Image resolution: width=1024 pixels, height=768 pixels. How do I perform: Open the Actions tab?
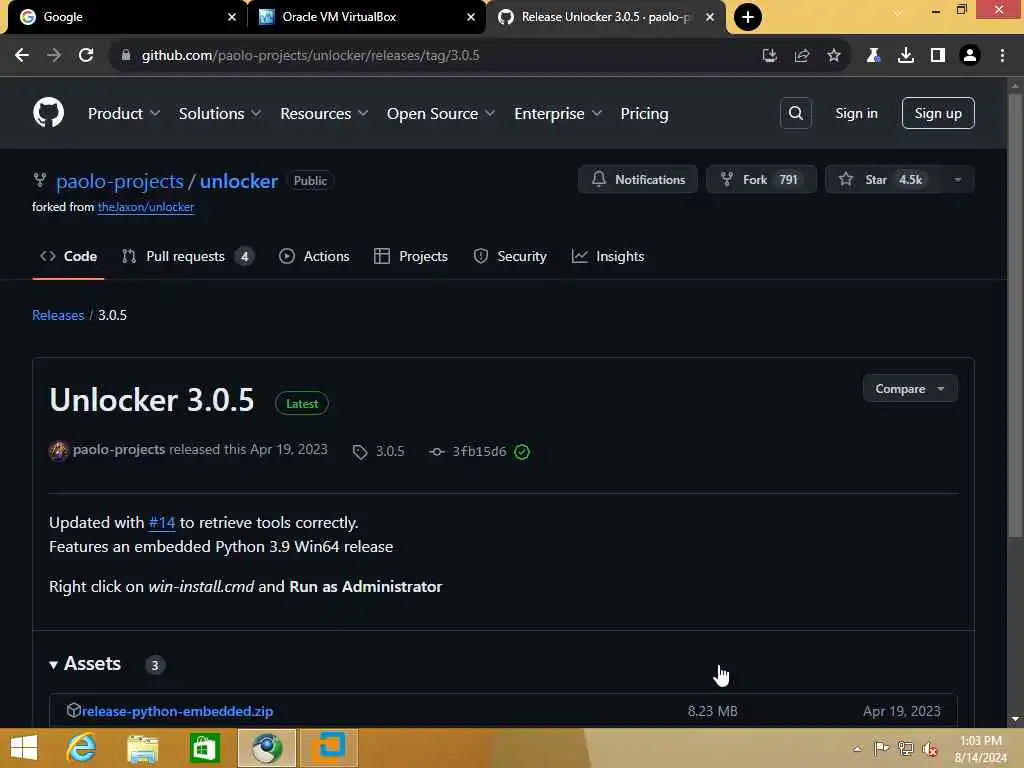click(x=314, y=256)
